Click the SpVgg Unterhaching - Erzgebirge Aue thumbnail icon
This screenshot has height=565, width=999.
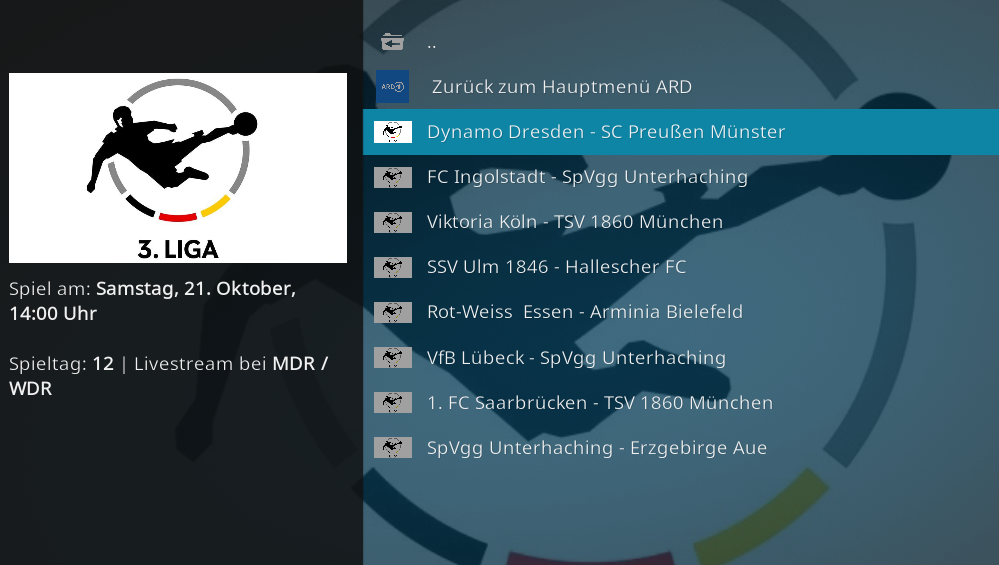coord(392,448)
